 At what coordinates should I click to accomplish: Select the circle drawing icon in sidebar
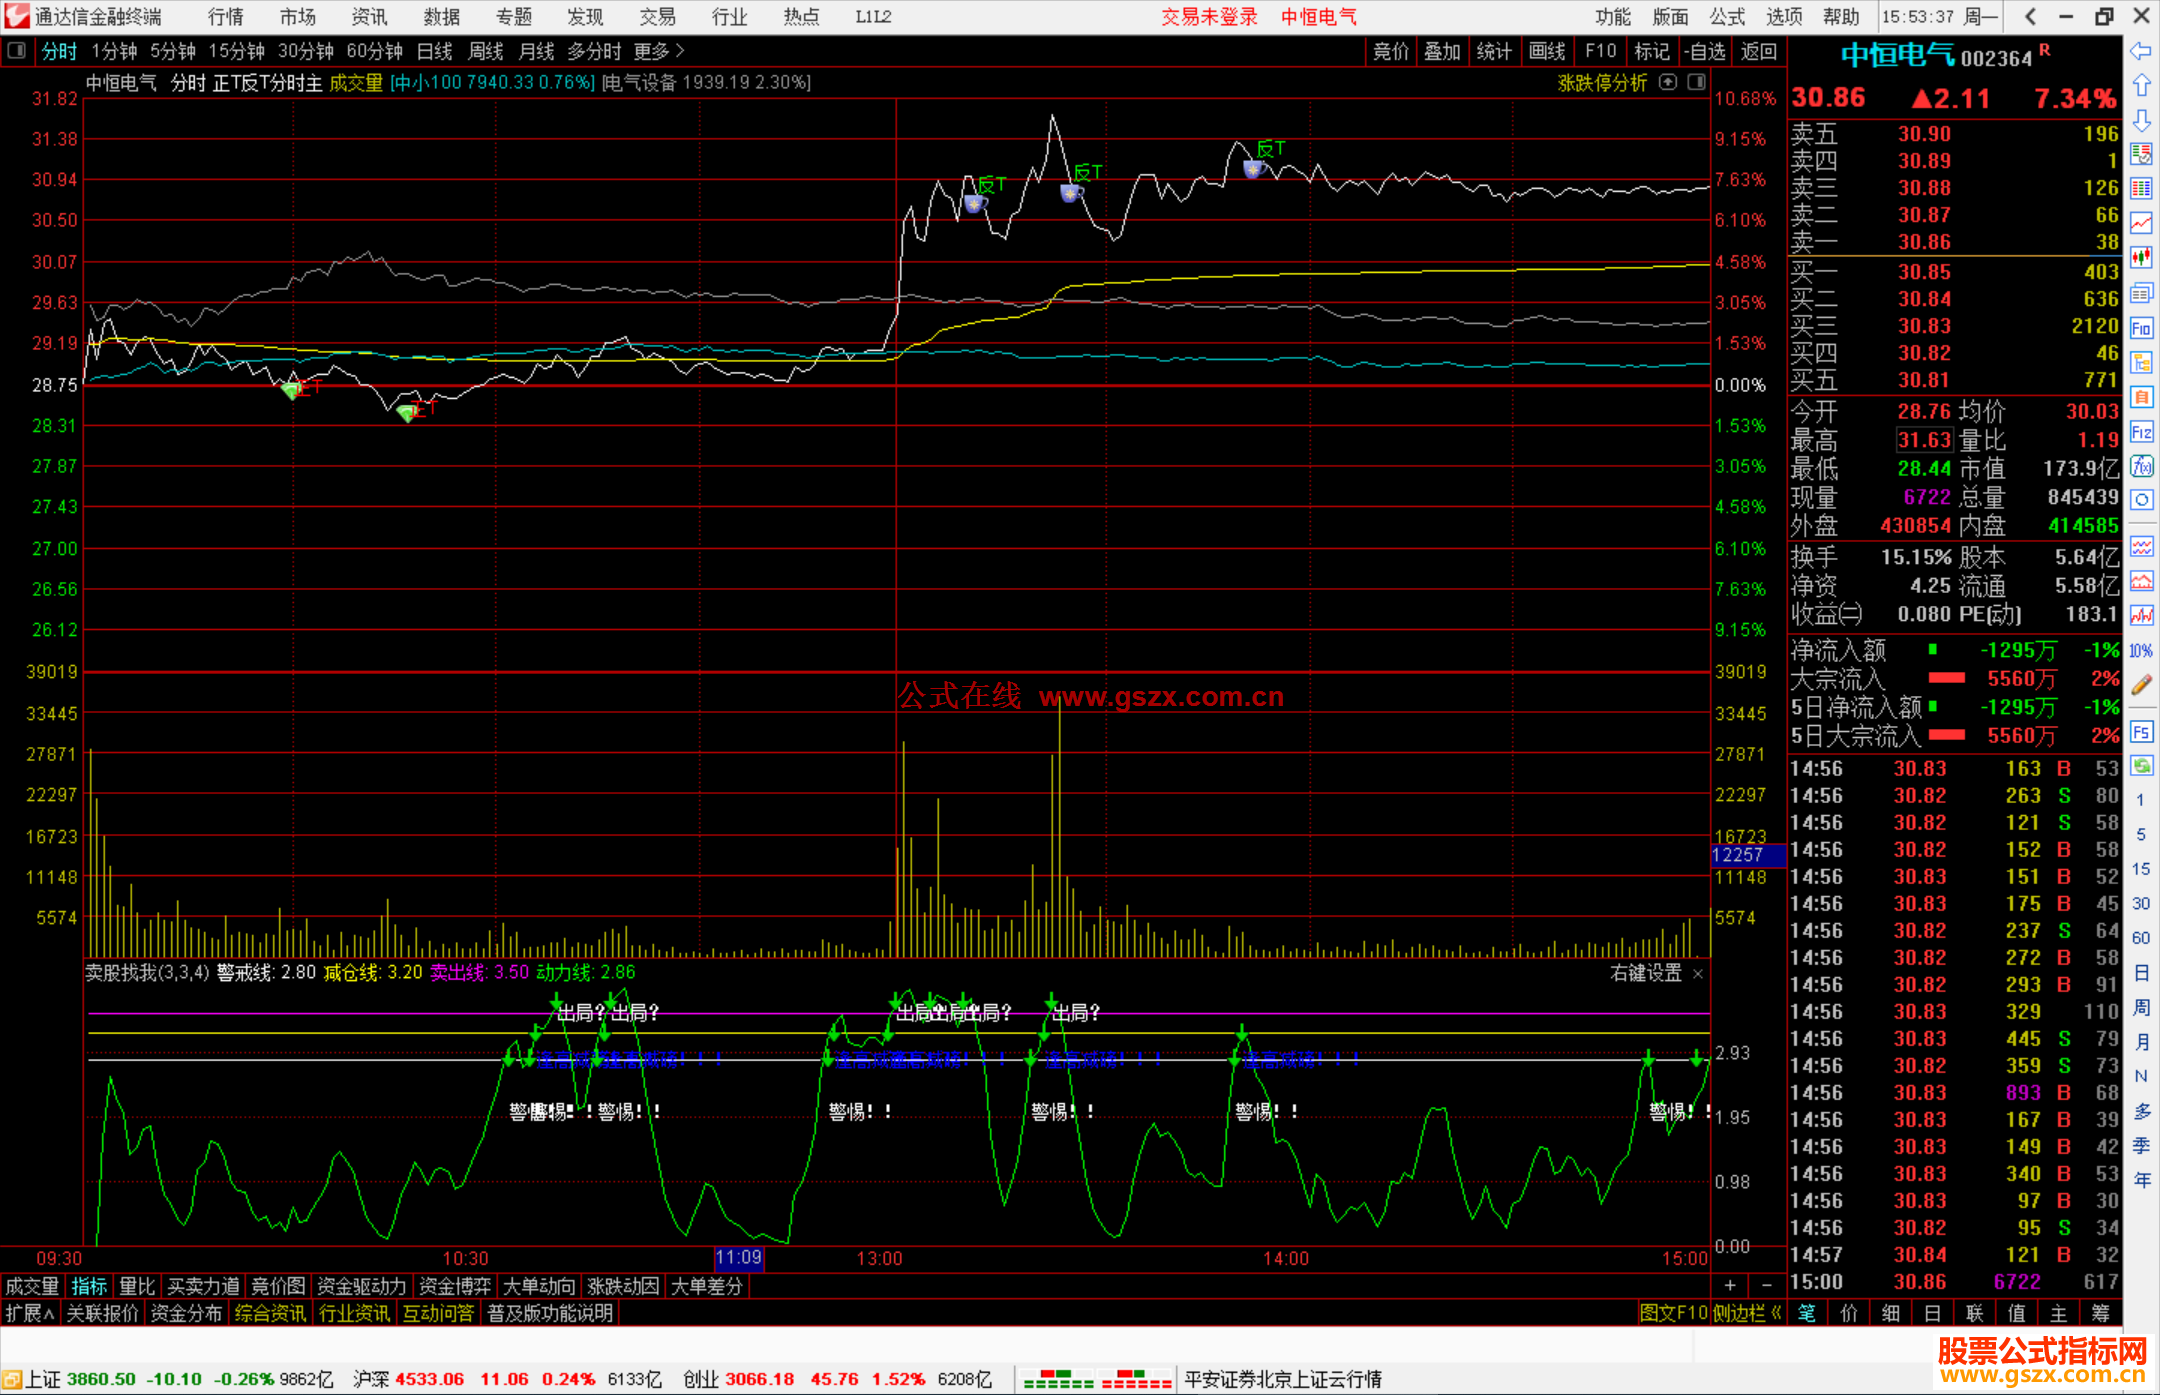click(x=2141, y=500)
